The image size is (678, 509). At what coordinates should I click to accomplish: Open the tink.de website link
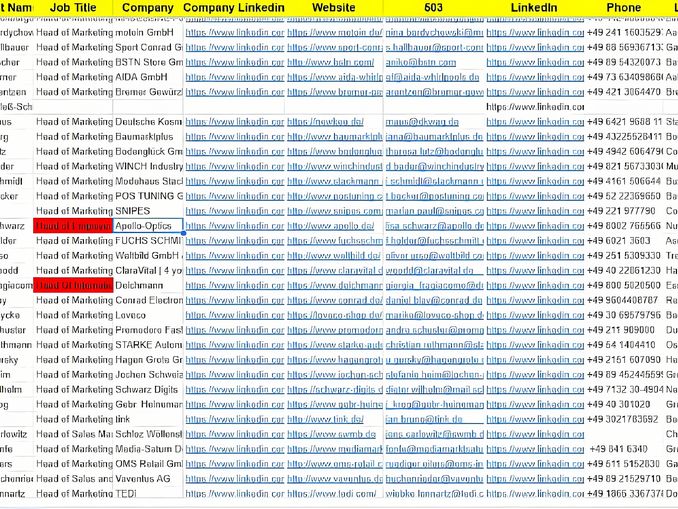(325, 419)
